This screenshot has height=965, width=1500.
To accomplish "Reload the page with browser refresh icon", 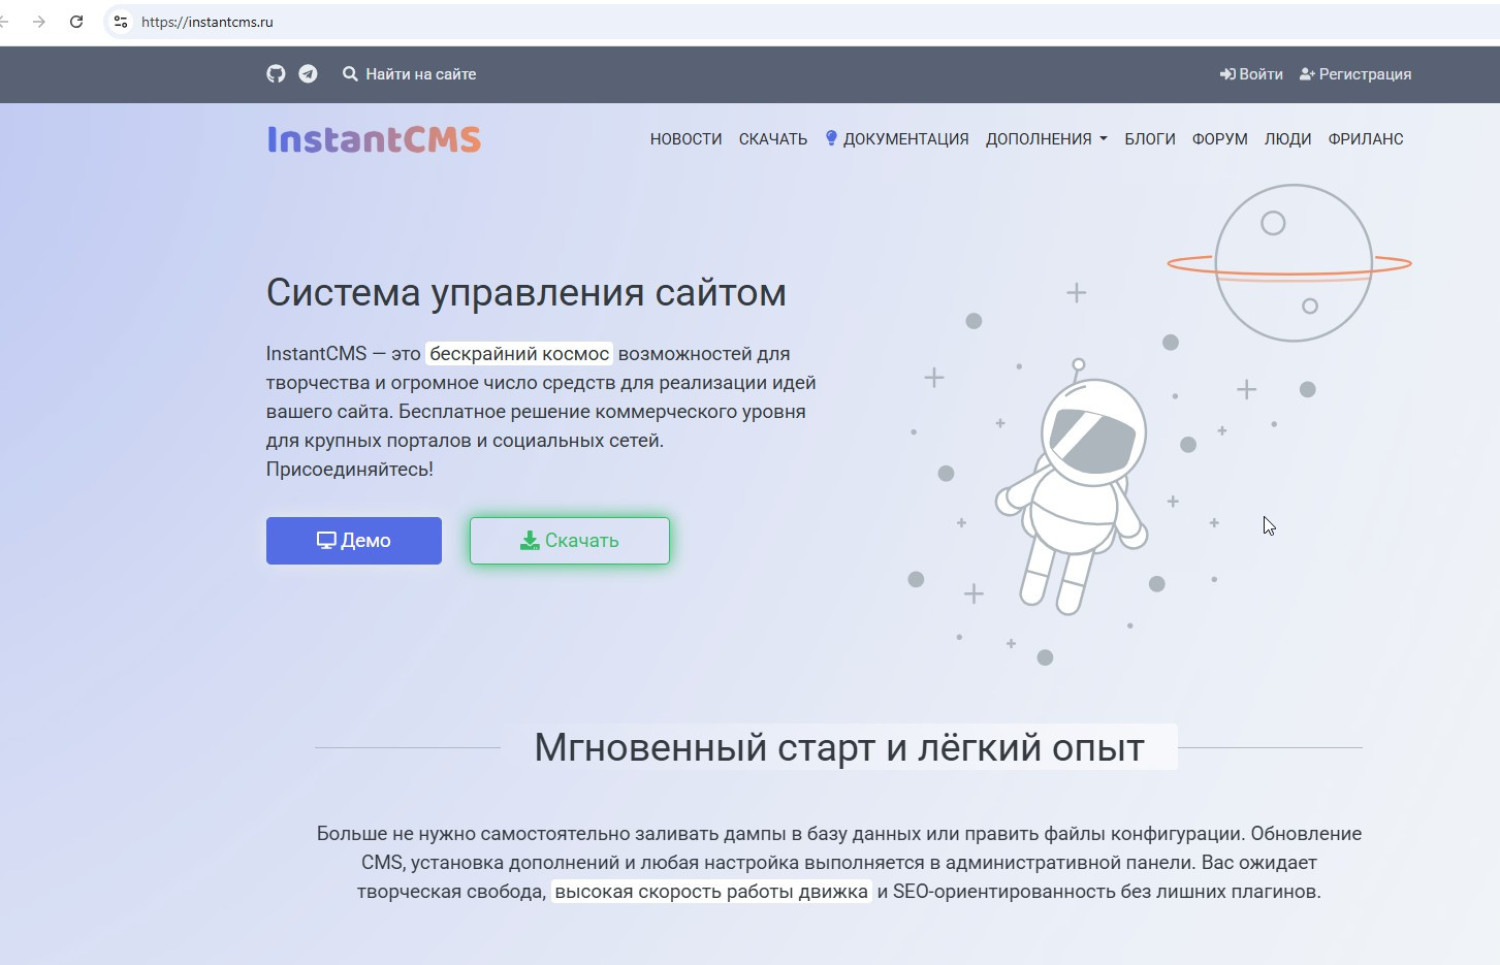I will click(x=76, y=22).
